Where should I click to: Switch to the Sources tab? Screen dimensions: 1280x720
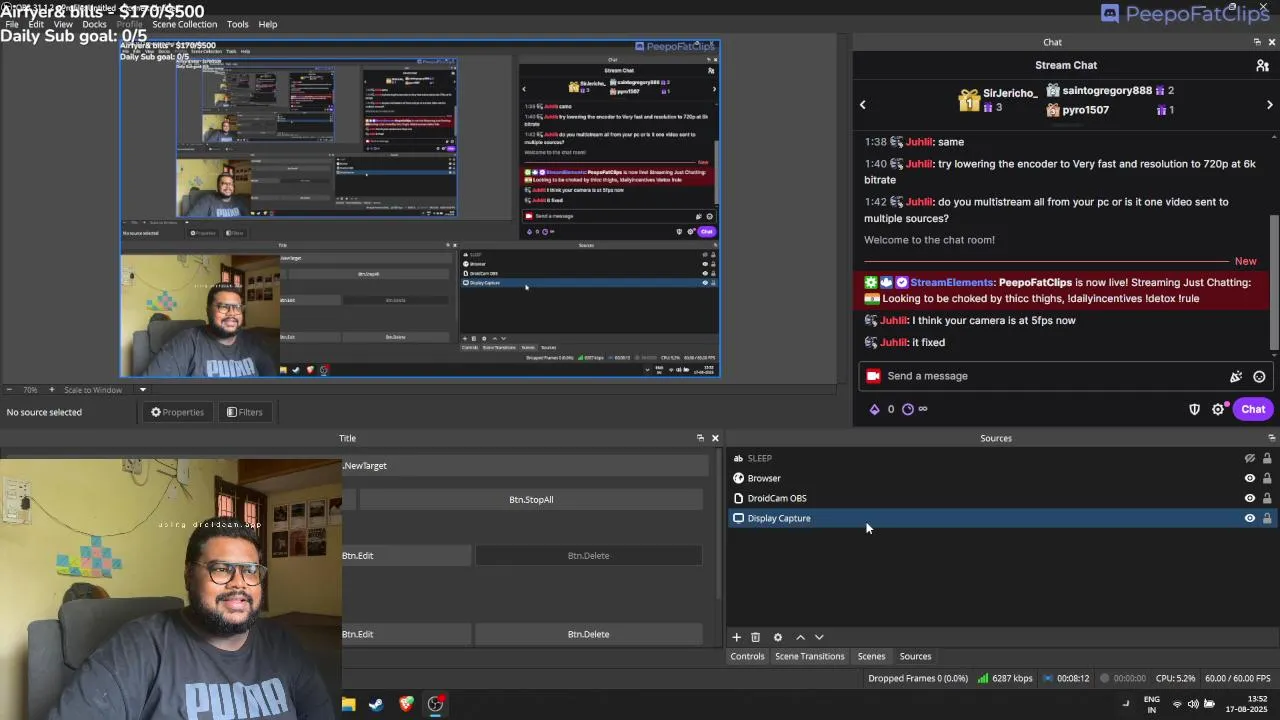coord(915,656)
